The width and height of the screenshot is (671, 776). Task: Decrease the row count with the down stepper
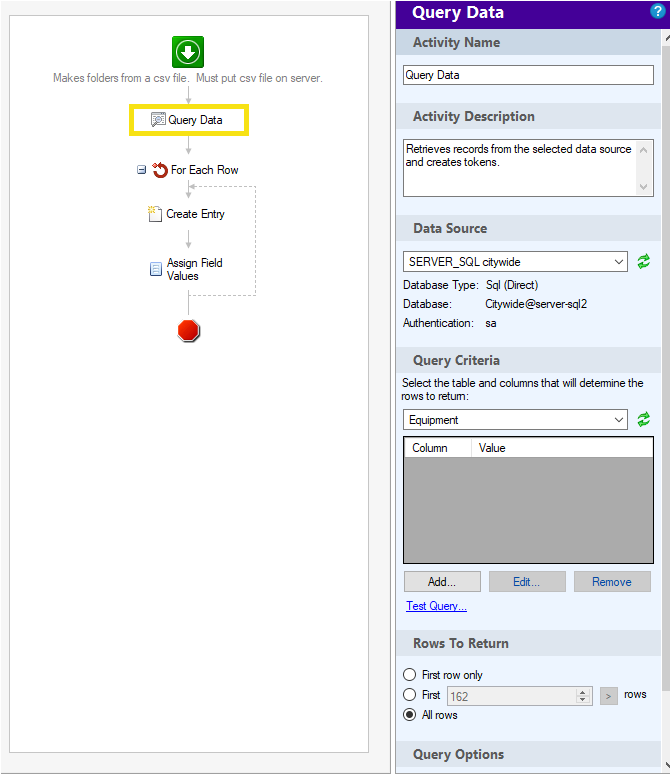click(x=583, y=700)
